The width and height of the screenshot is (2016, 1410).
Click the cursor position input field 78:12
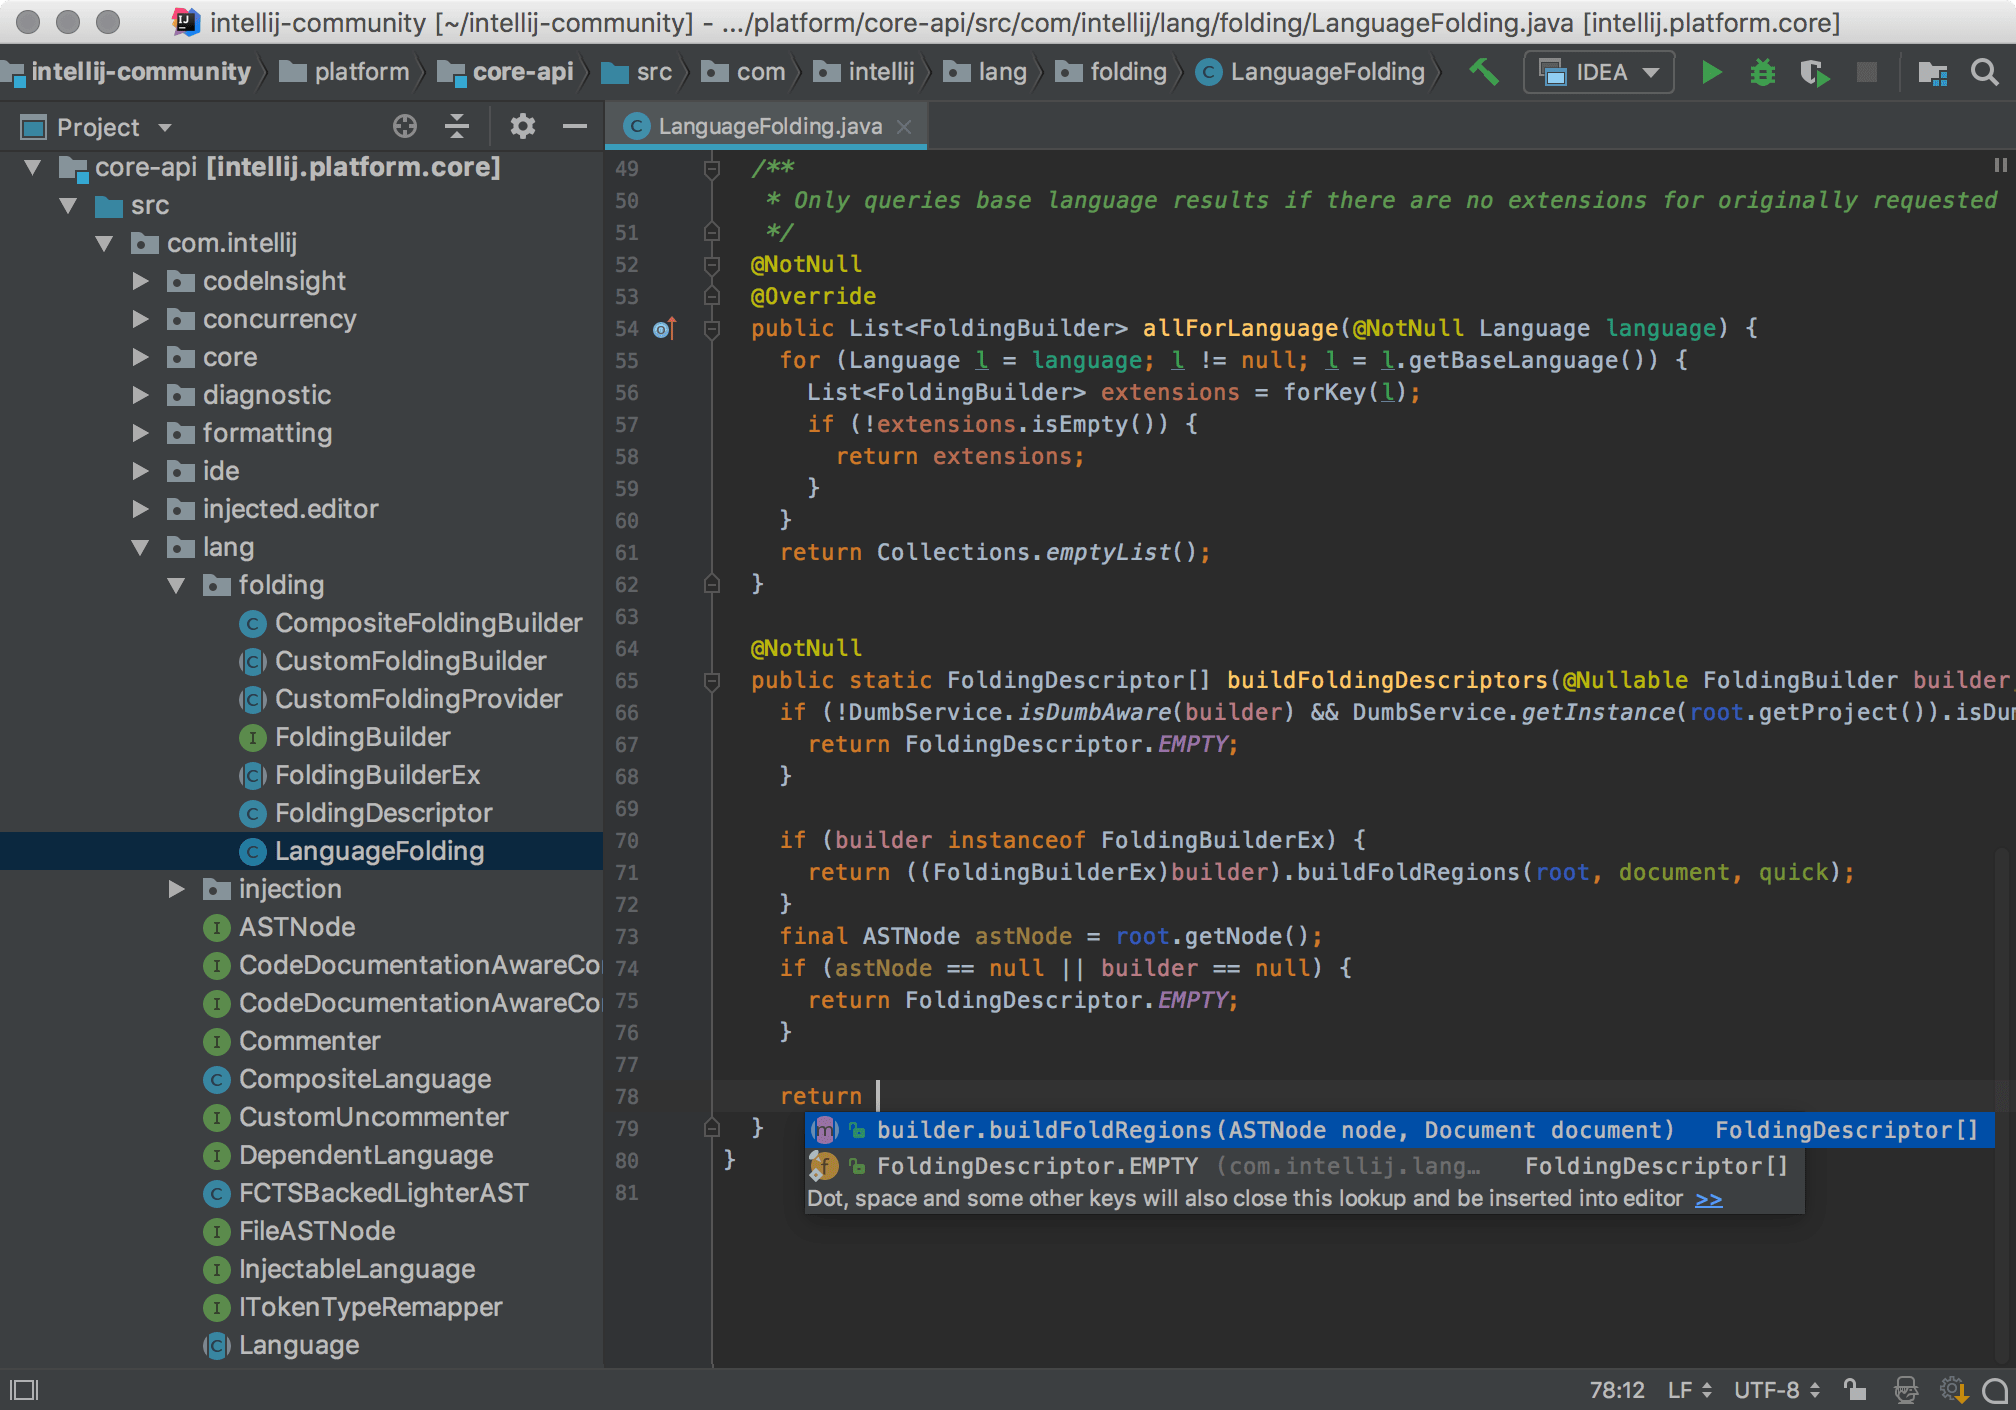[x=1607, y=1389]
